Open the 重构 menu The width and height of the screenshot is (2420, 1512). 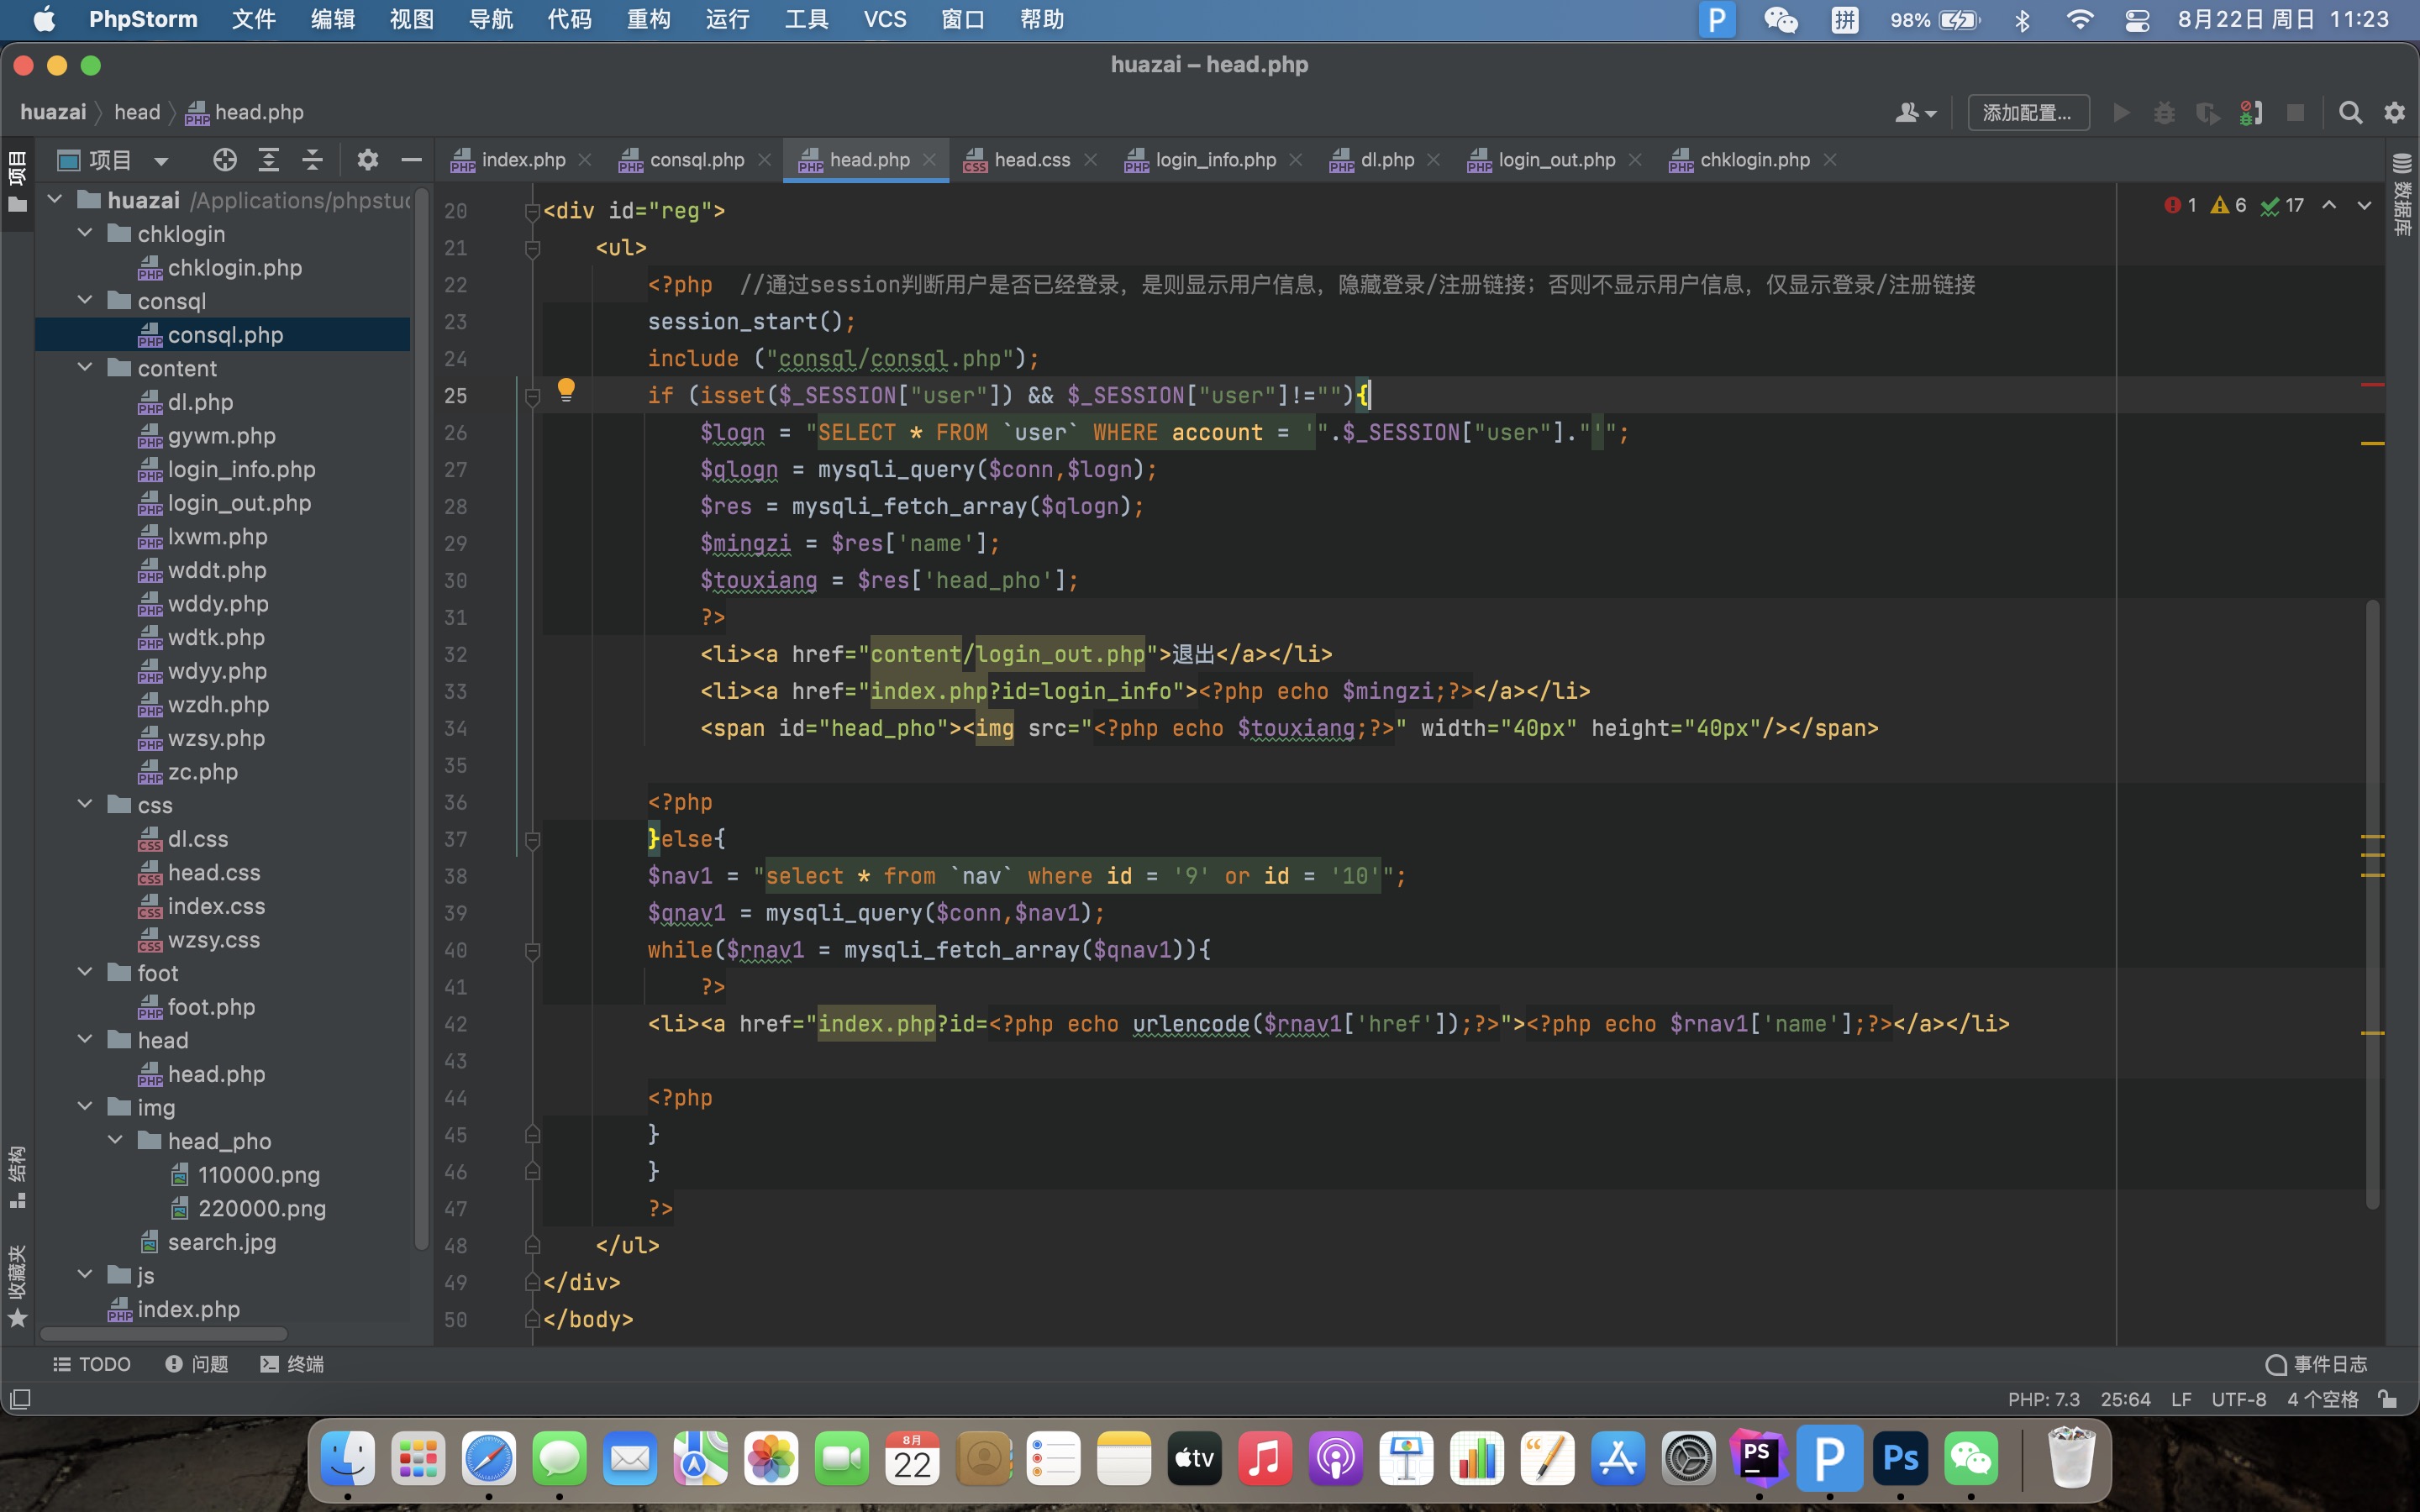[648, 19]
